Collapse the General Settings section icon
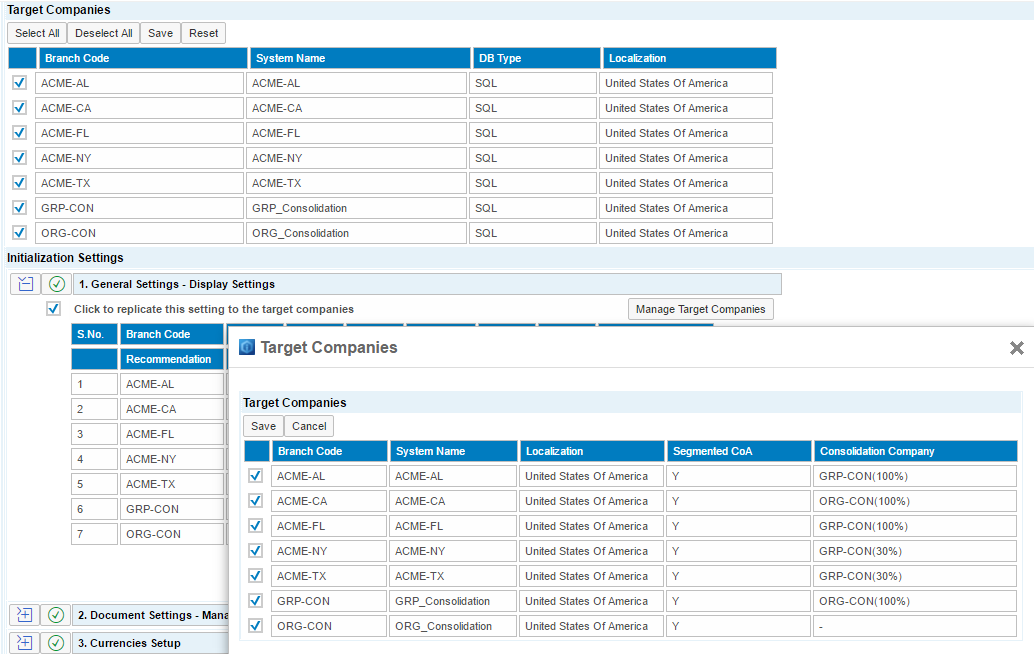Screen dimensions: 1034x654 [x=25, y=284]
